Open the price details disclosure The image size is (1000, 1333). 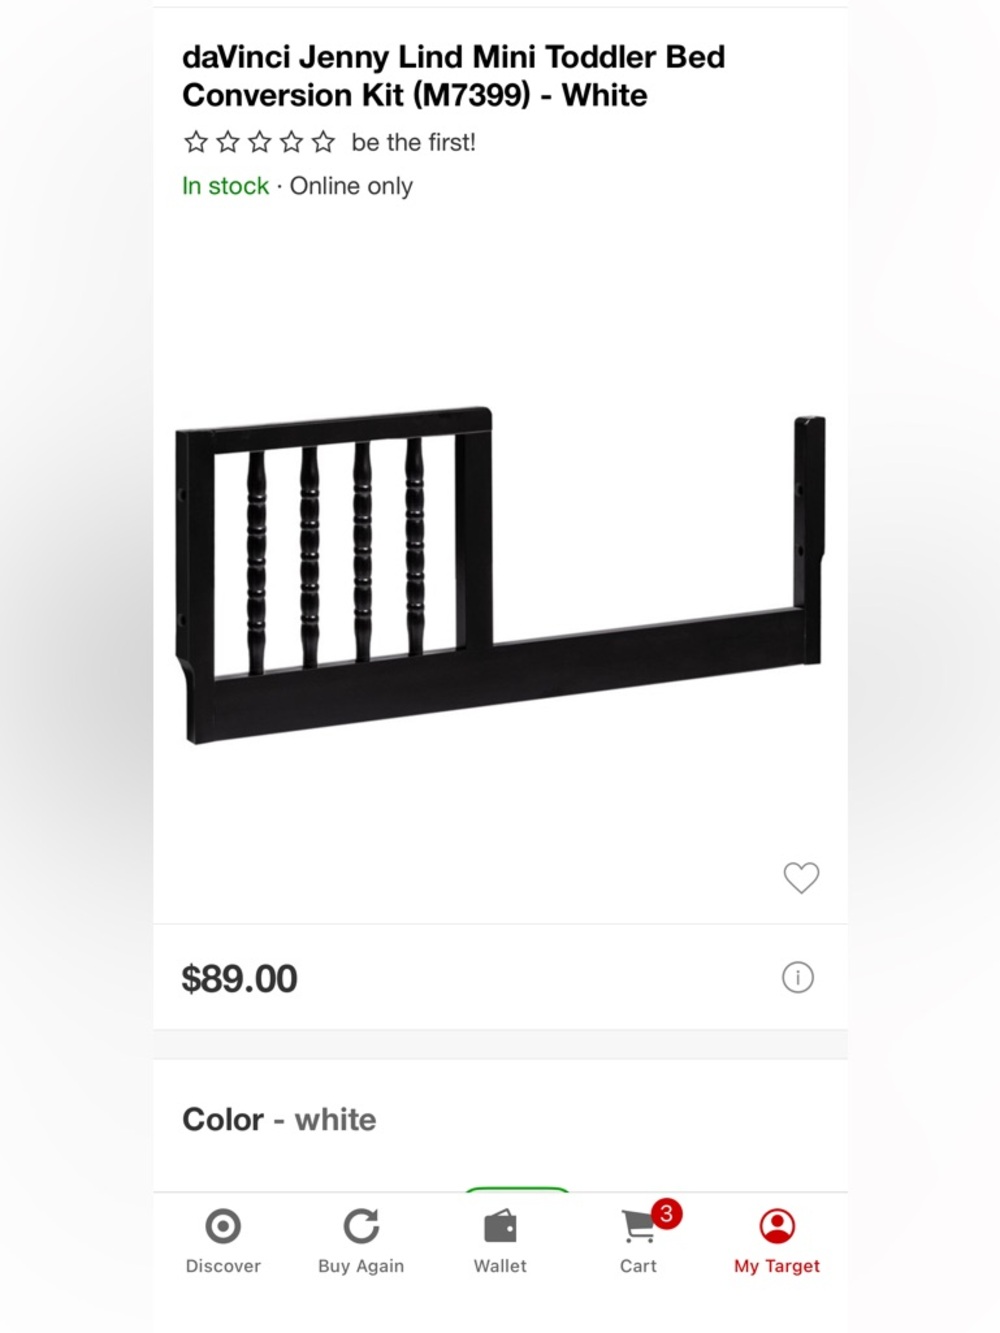pyautogui.click(x=797, y=977)
